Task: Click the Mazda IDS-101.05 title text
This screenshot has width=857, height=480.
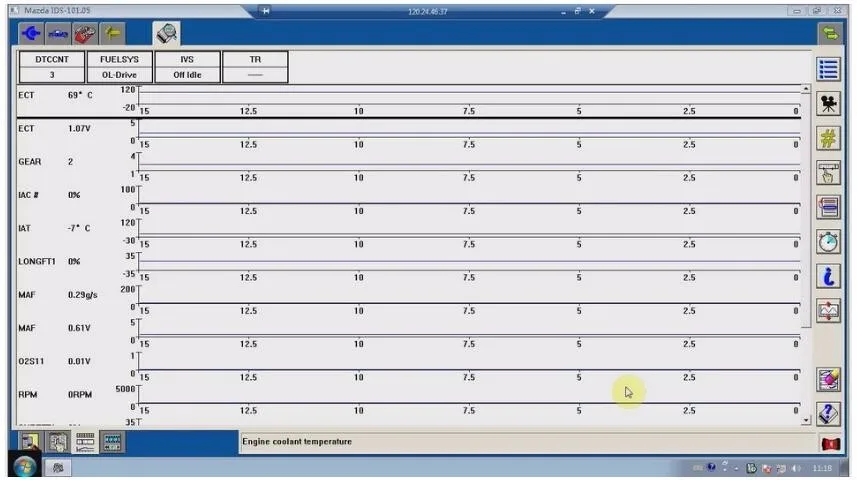Action: [x=57, y=10]
